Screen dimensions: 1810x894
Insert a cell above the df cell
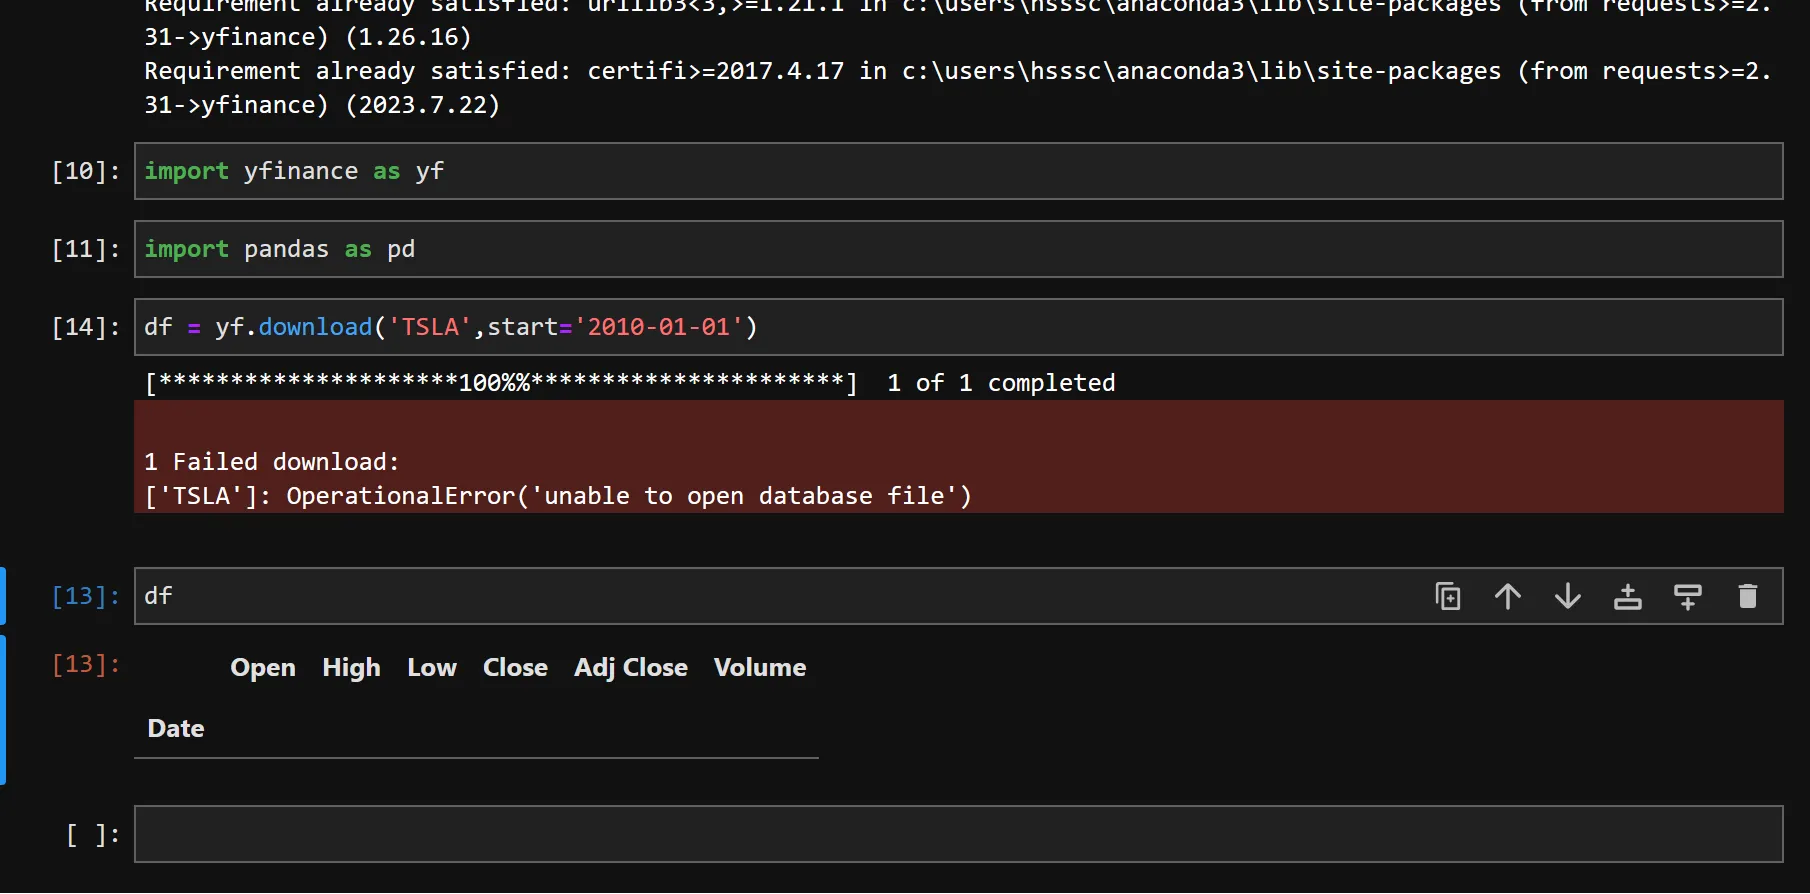pos(1628,596)
